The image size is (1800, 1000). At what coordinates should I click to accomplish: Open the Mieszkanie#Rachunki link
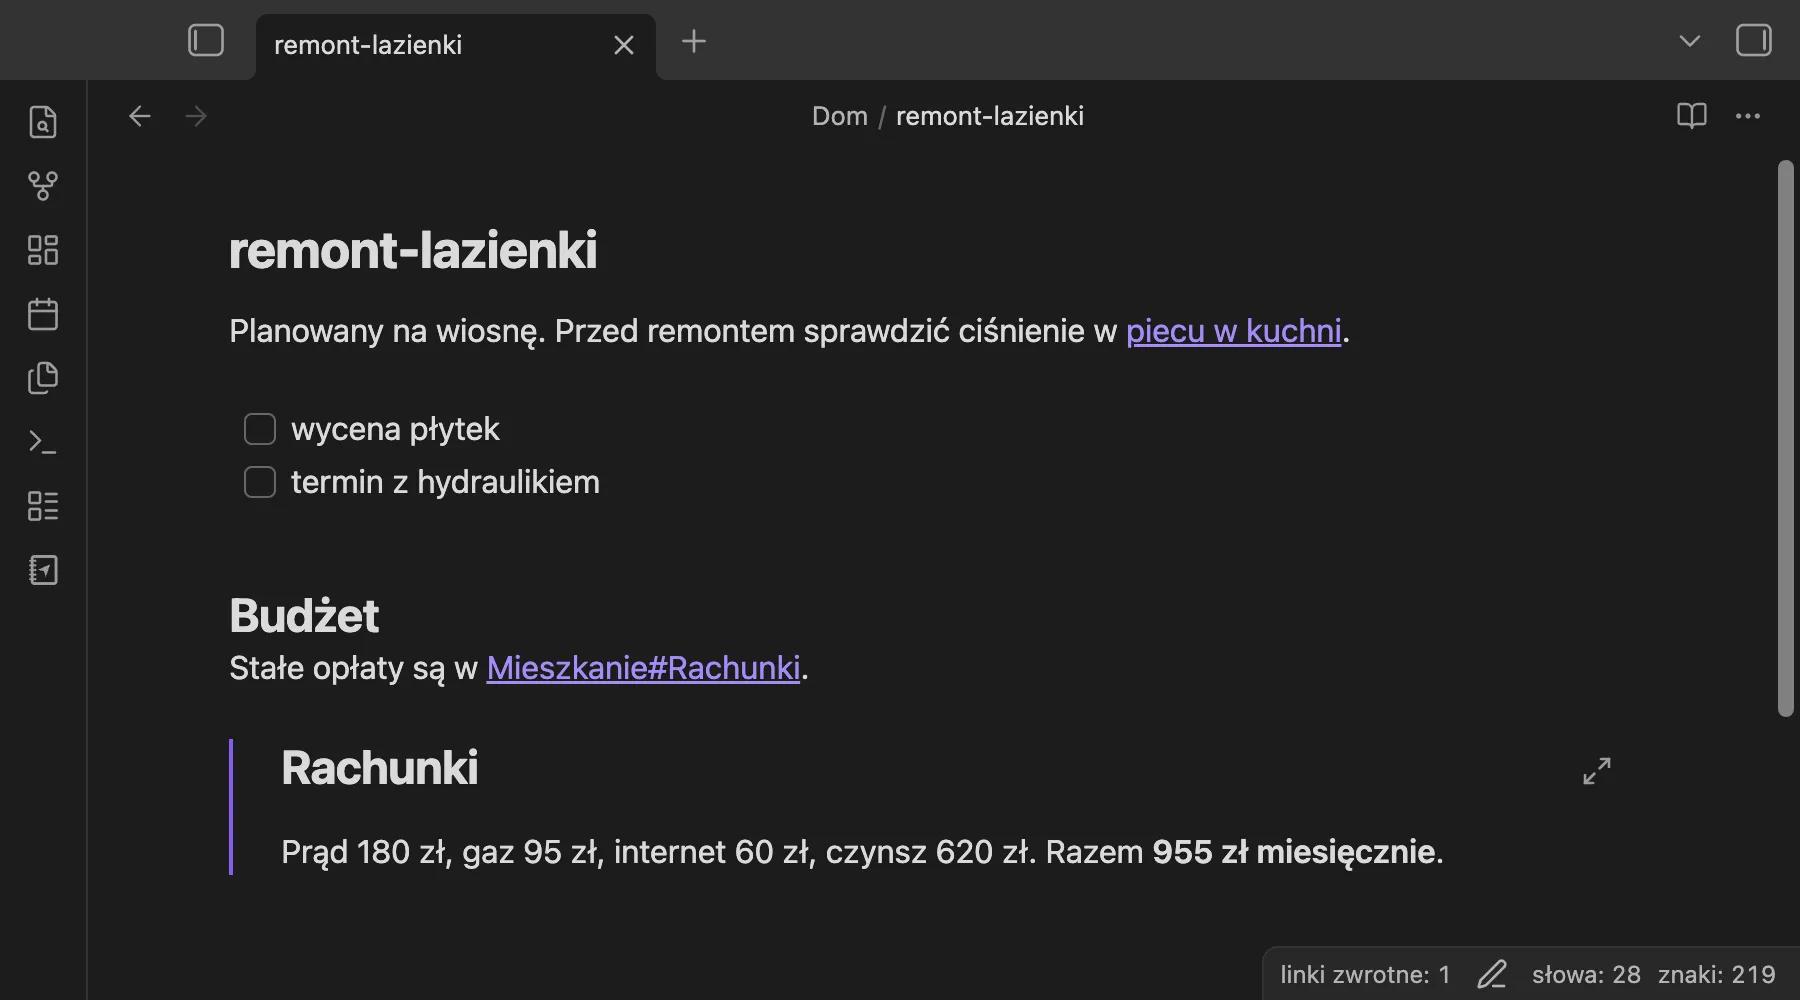[x=643, y=668]
